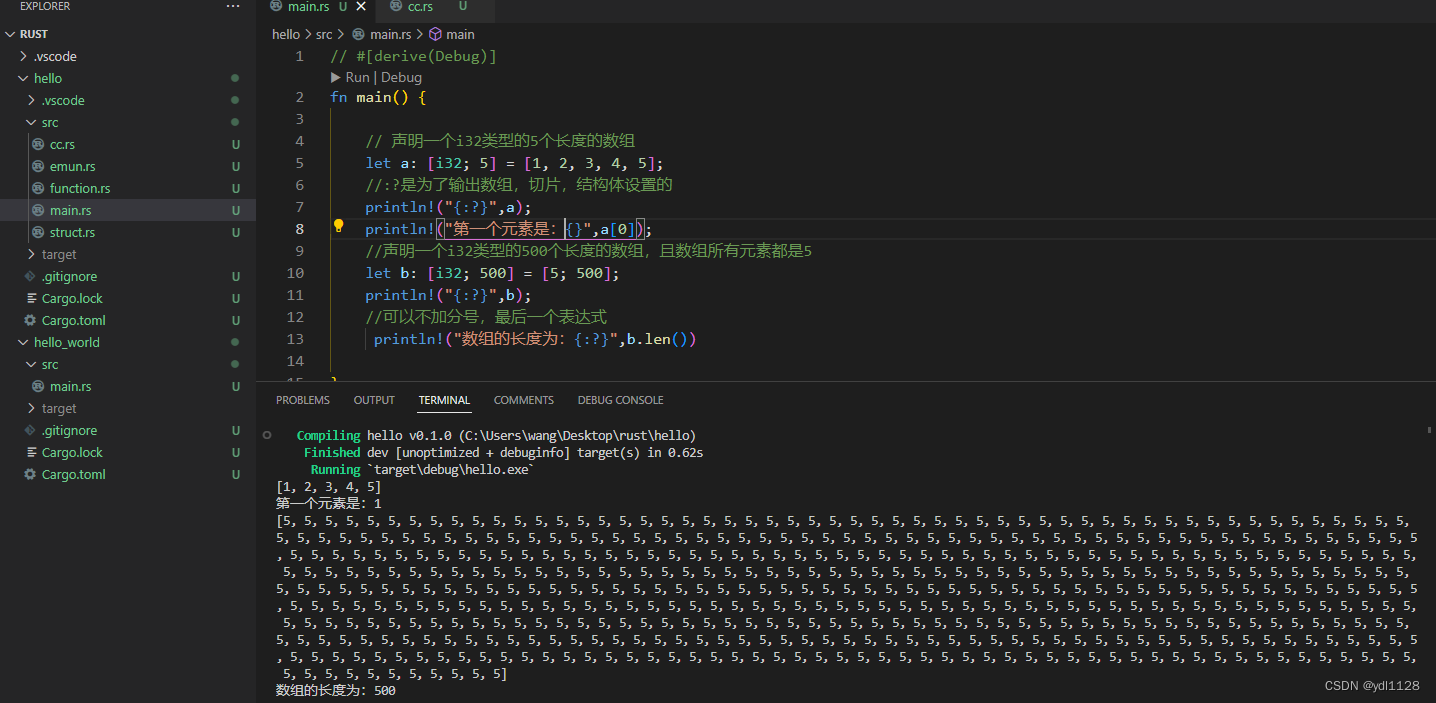Open the OUTPUT panel
Viewport: 1436px width, 703px height.
(374, 400)
